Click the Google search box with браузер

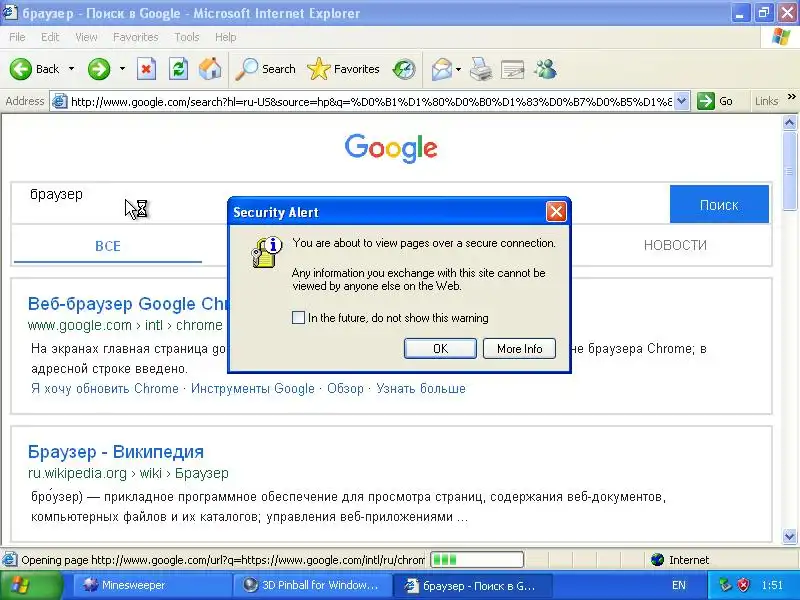pyautogui.click(x=340, y=204)
